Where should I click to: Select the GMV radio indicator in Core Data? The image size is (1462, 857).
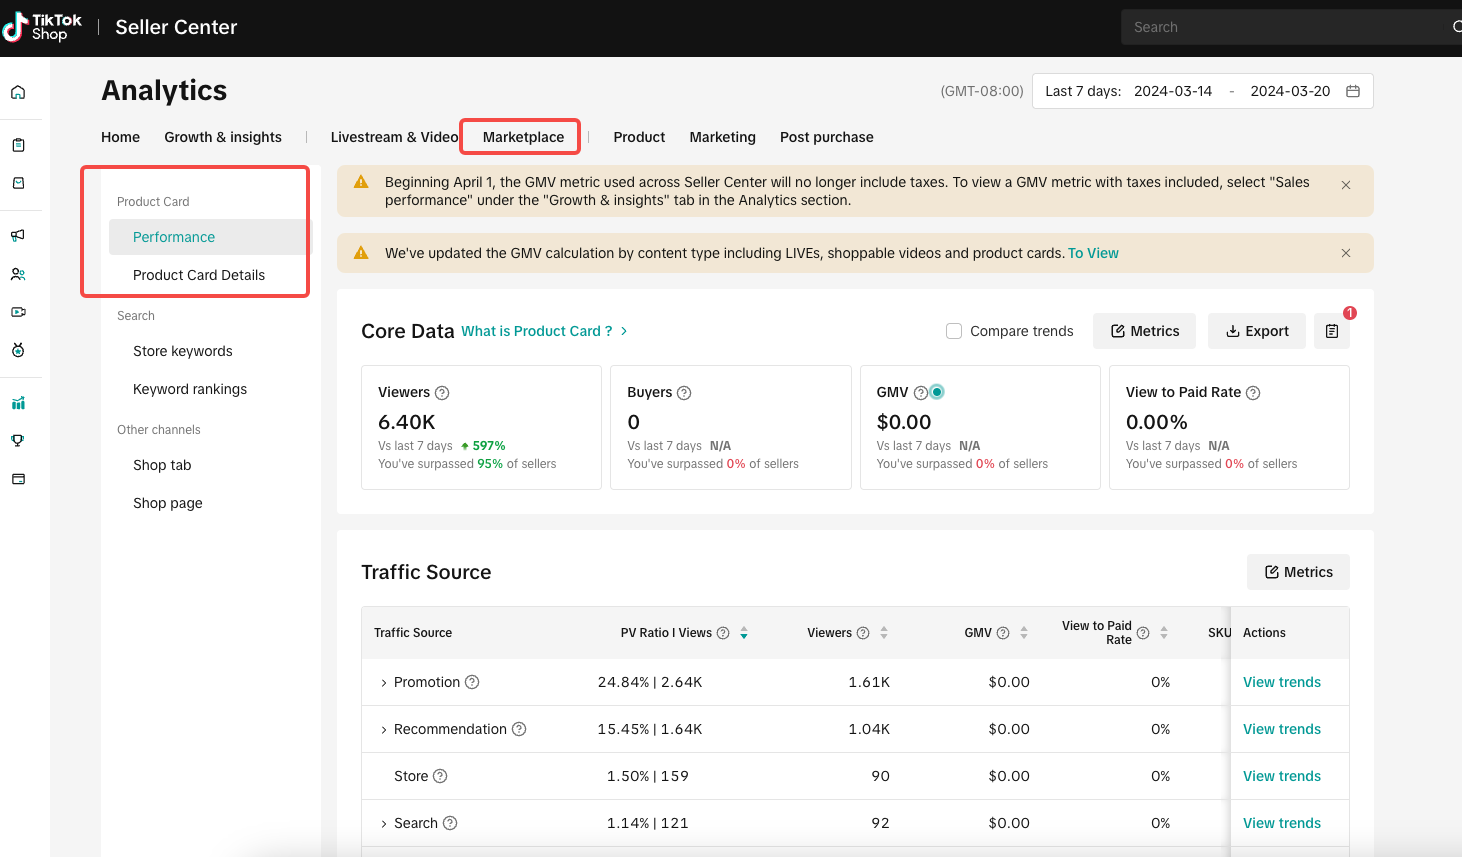(x=937, y=392)
